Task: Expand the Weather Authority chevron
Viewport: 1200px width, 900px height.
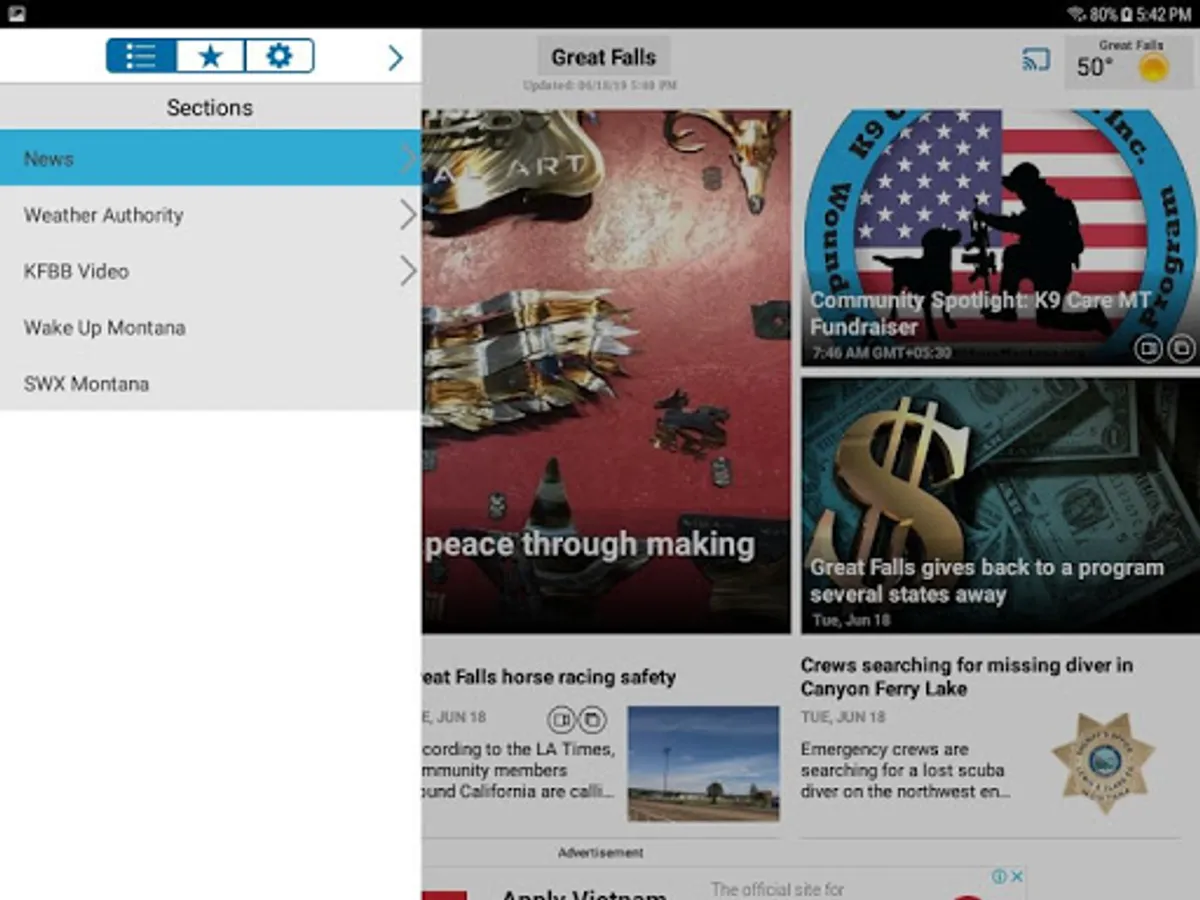Action: (408, 215)
